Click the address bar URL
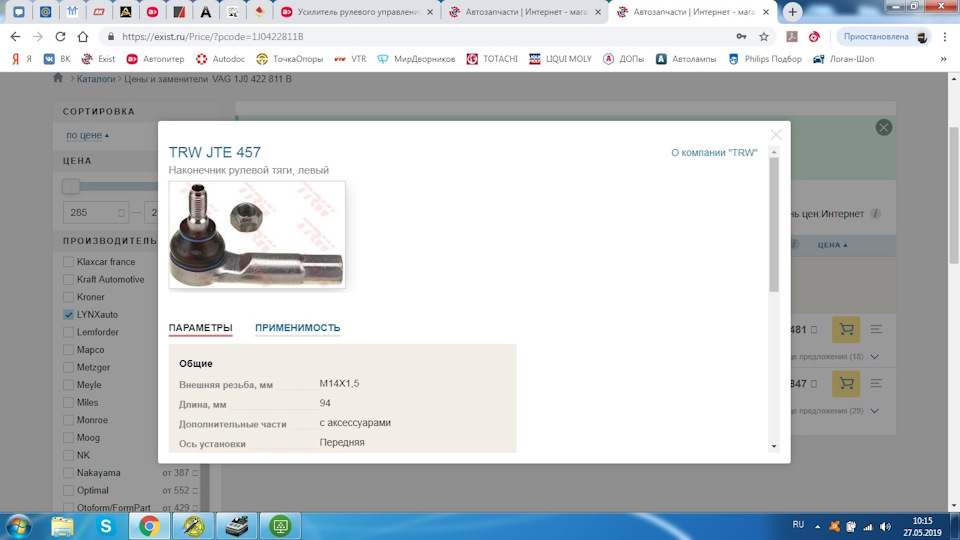This screenshot has height=540, width=960. pos(212,37)
